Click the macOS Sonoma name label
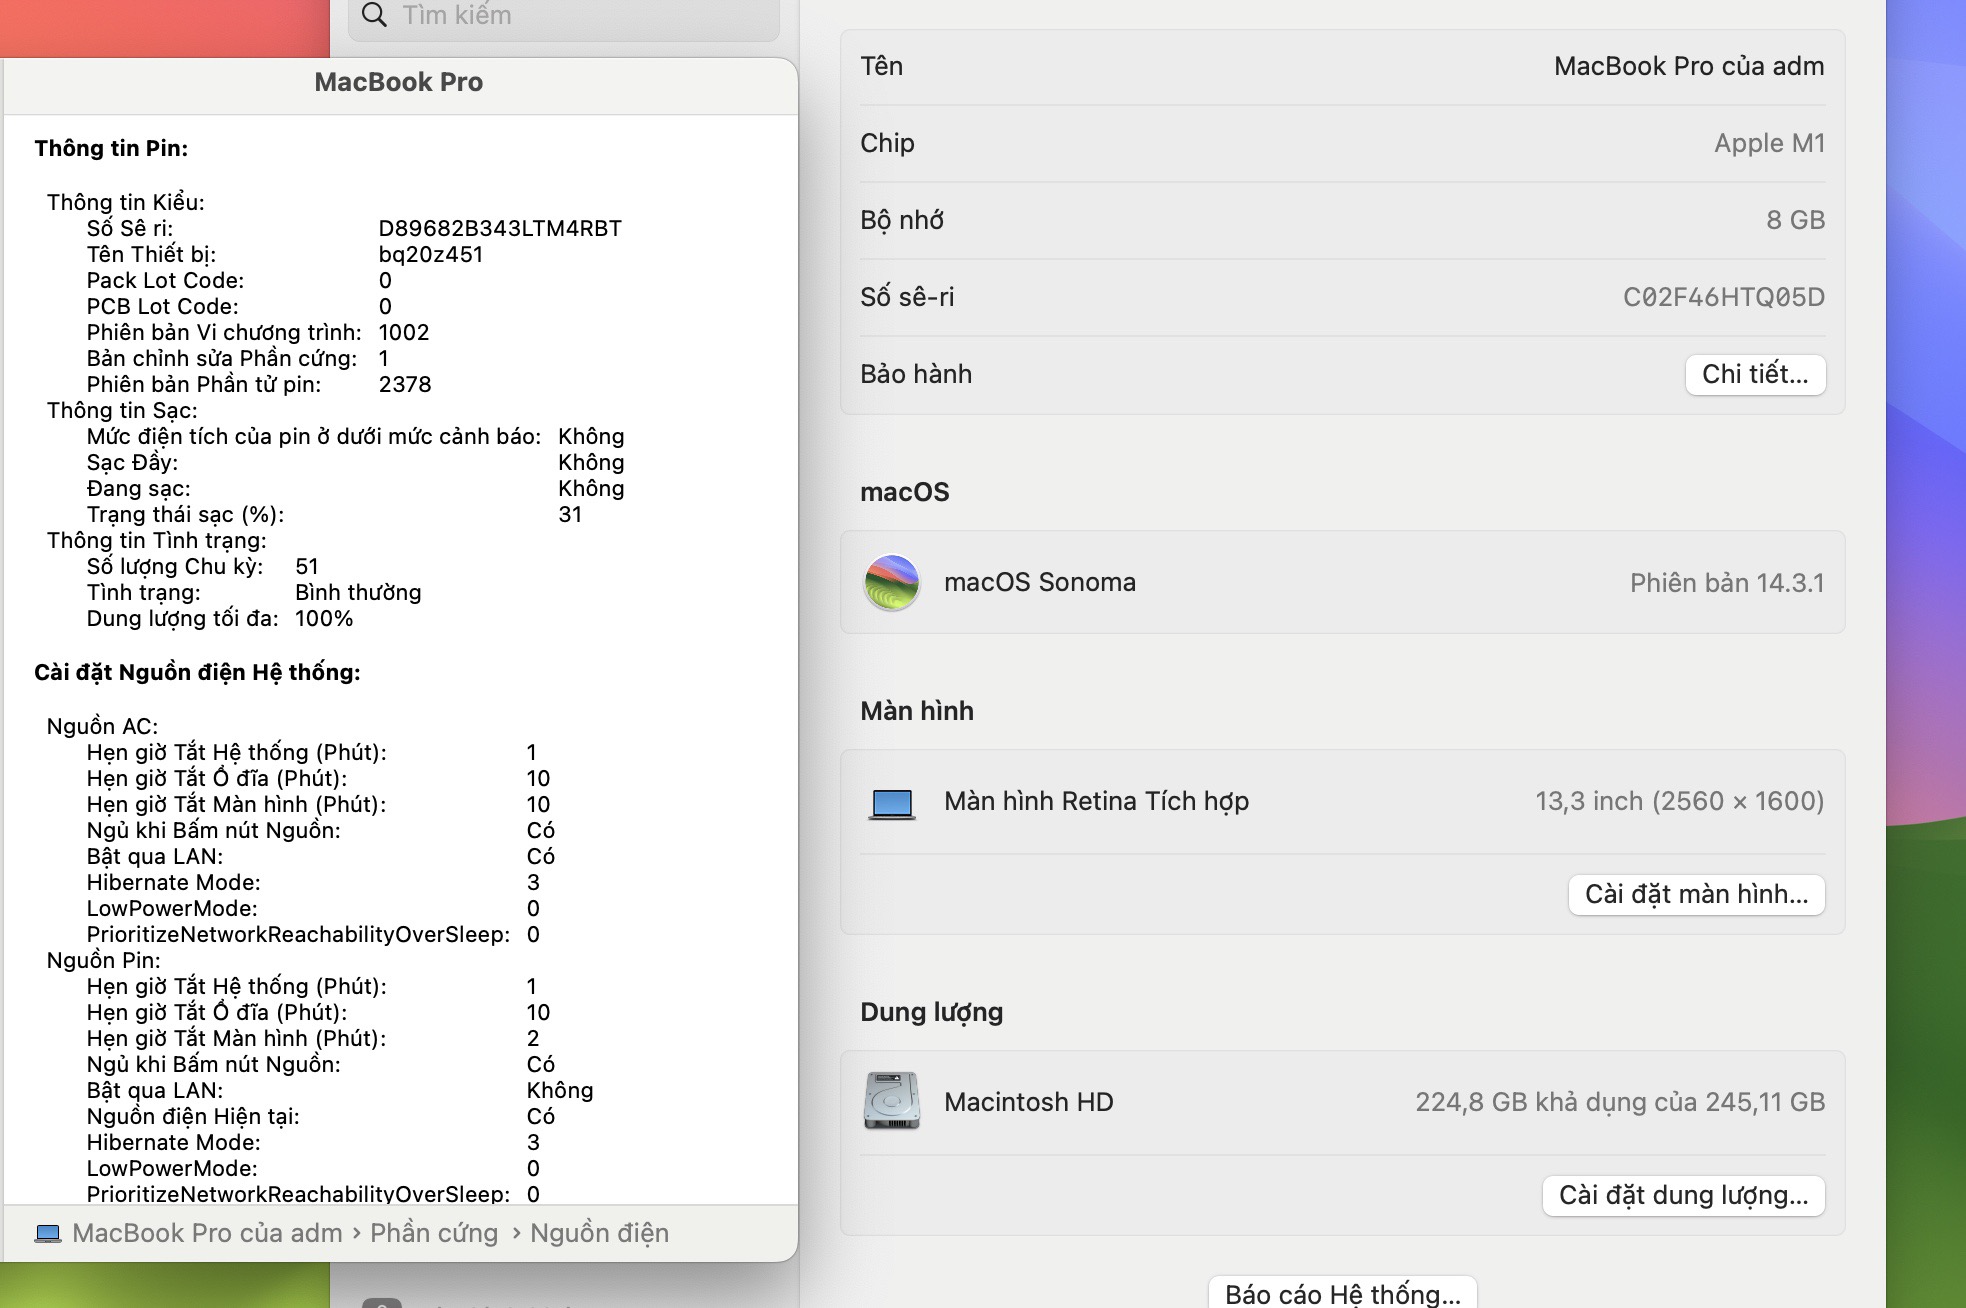The image size is (1966, 1308). click(x=1040, y=582)
